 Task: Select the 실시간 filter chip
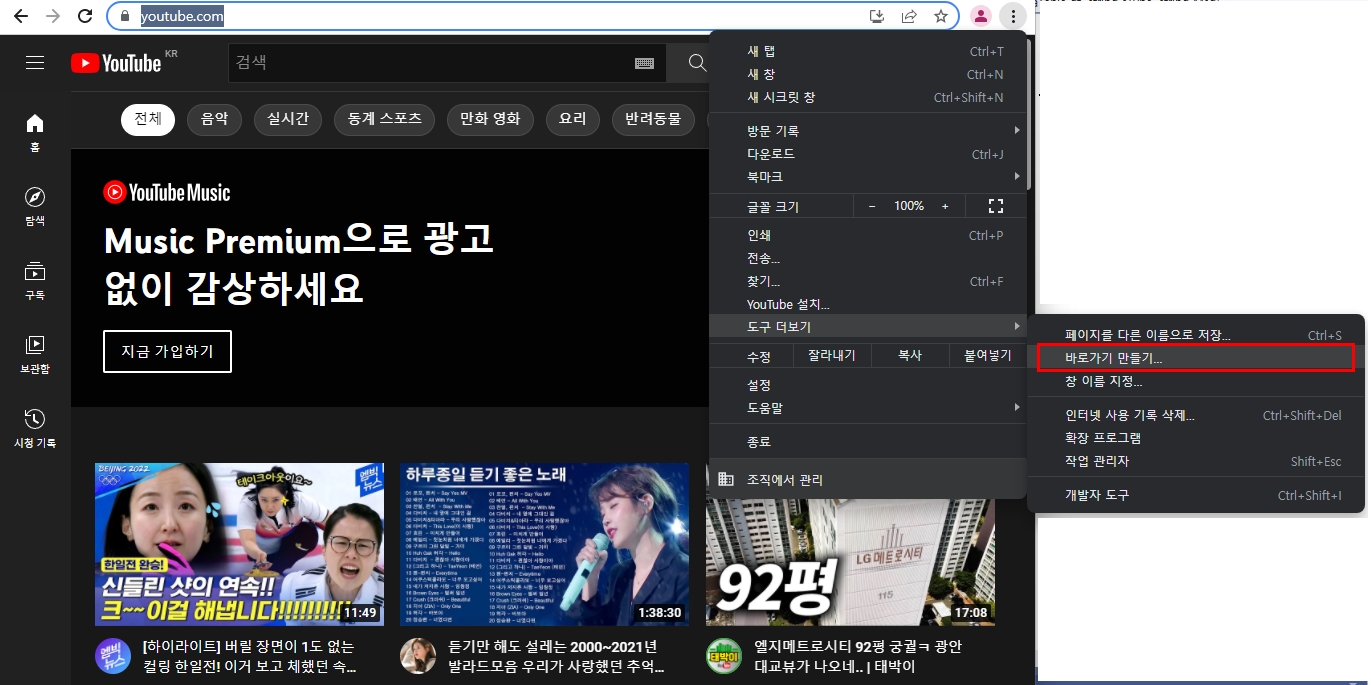(x=288, y=119)
